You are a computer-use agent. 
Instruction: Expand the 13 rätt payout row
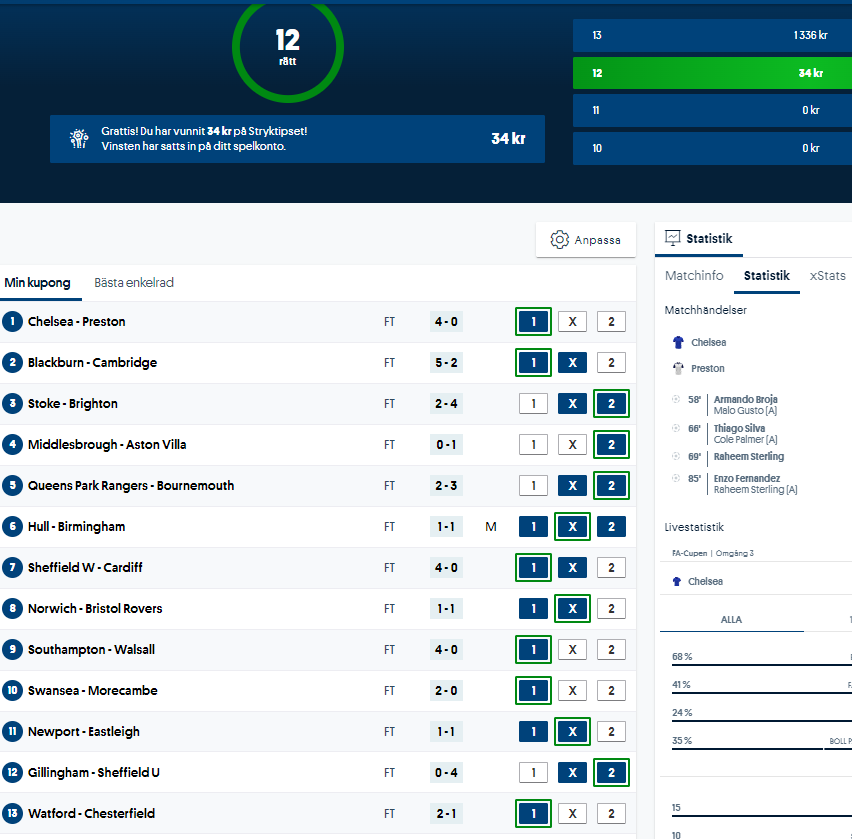coord(710,35)
